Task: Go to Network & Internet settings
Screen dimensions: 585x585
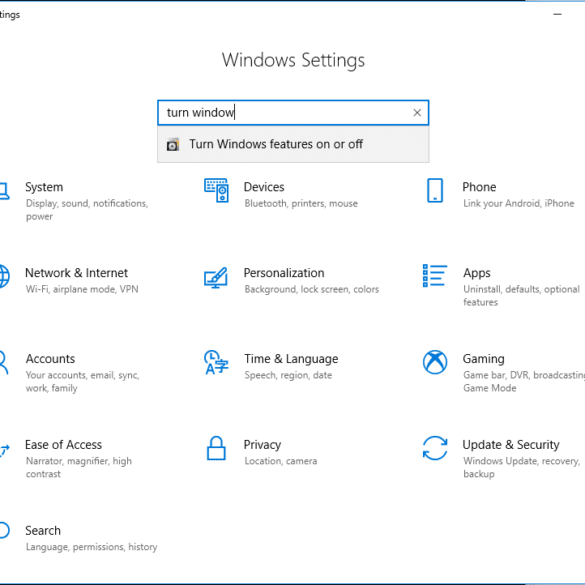Action: (x=76, y=273)
